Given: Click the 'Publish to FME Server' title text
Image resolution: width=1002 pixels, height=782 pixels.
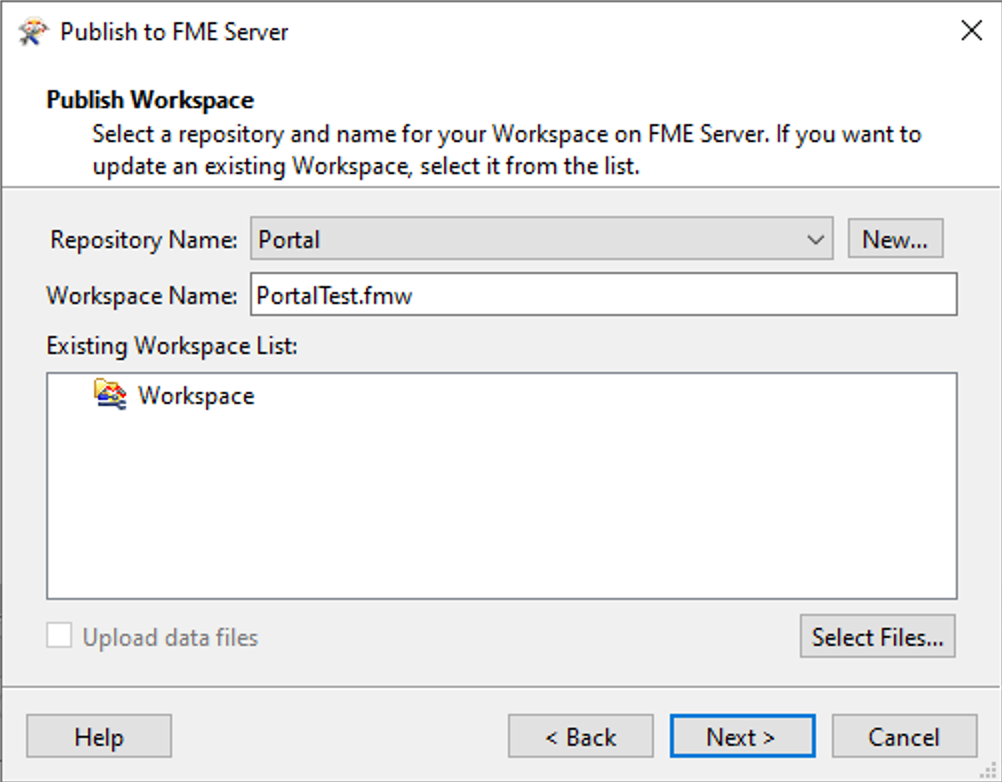Looking at the screenshot, I should coord(174,32).
